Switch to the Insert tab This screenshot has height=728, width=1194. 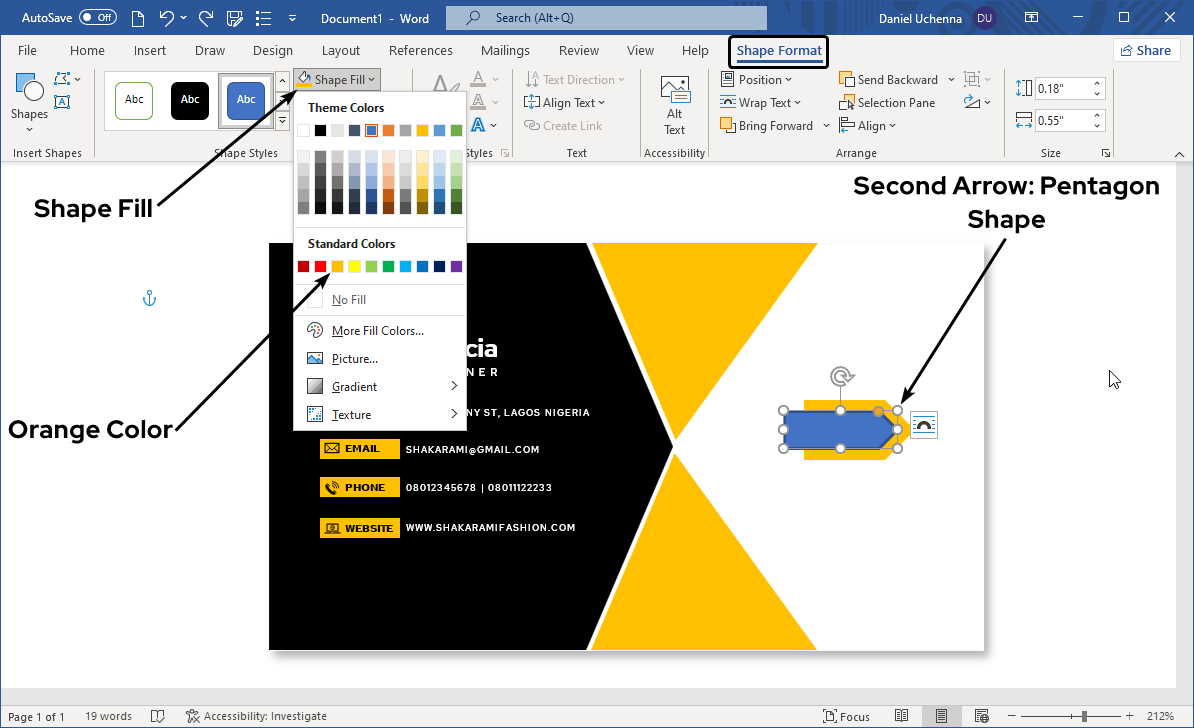pos(150,50)
